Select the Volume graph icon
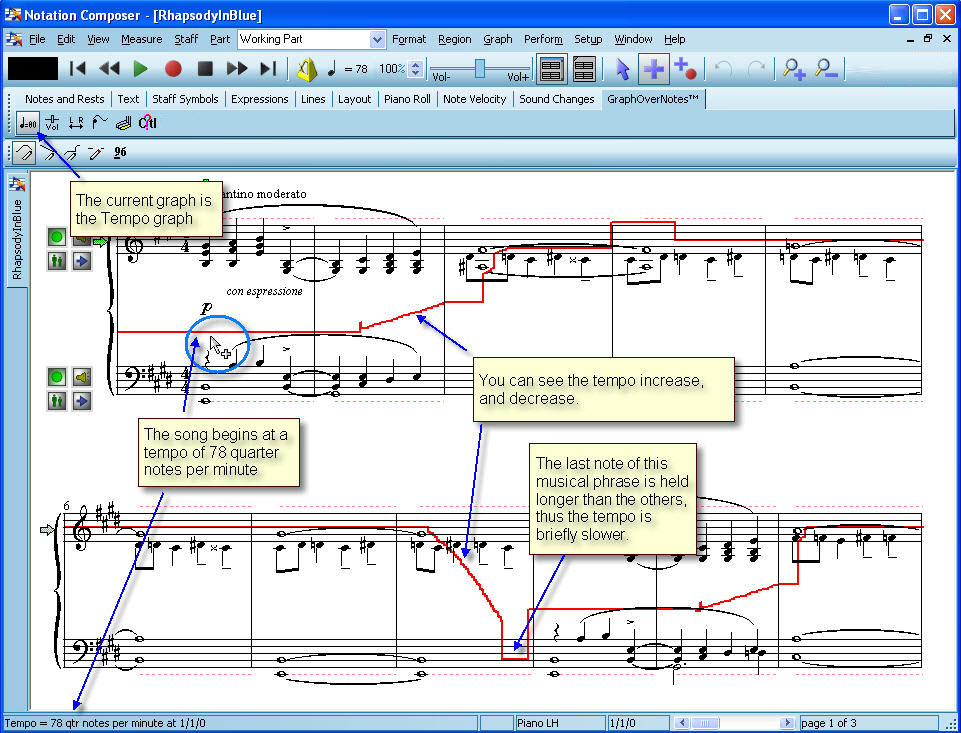This screenshot has width=961, height=733. pos(53,123)
